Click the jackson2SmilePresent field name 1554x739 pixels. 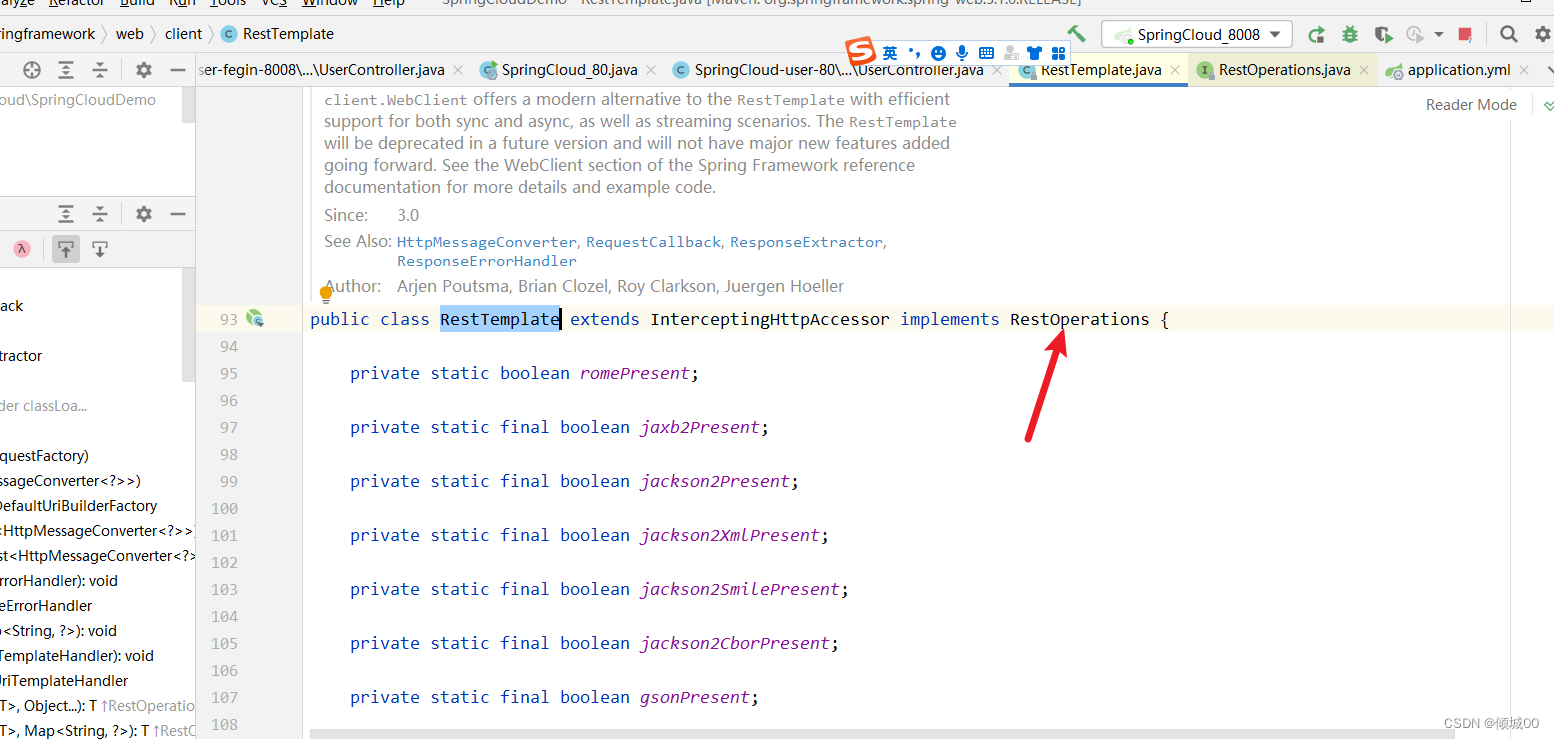[x=740, y=589]
